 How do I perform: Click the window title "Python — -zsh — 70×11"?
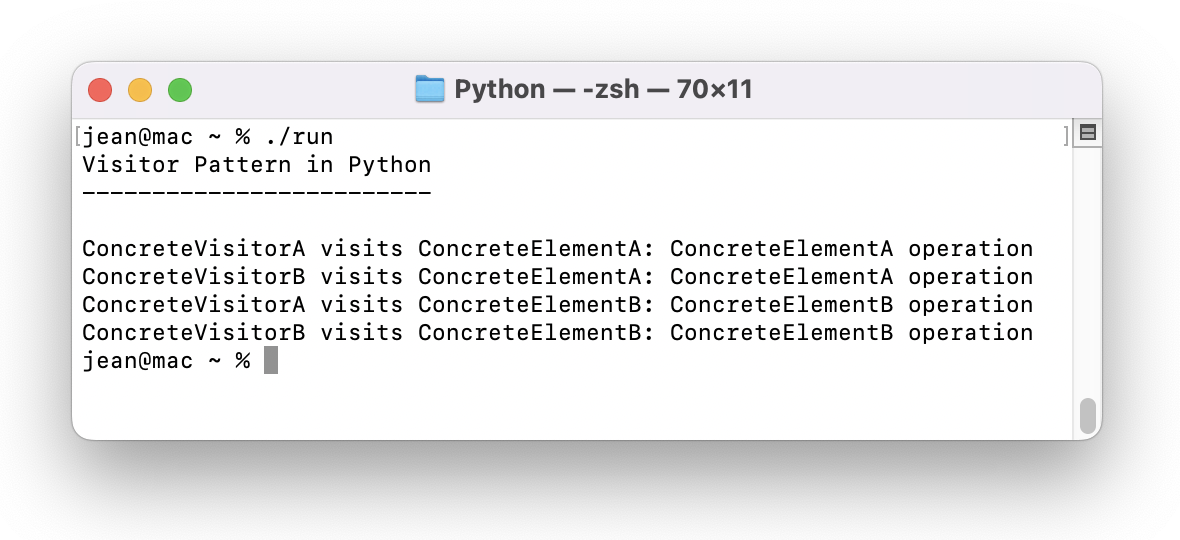click(x=603, y=89)
